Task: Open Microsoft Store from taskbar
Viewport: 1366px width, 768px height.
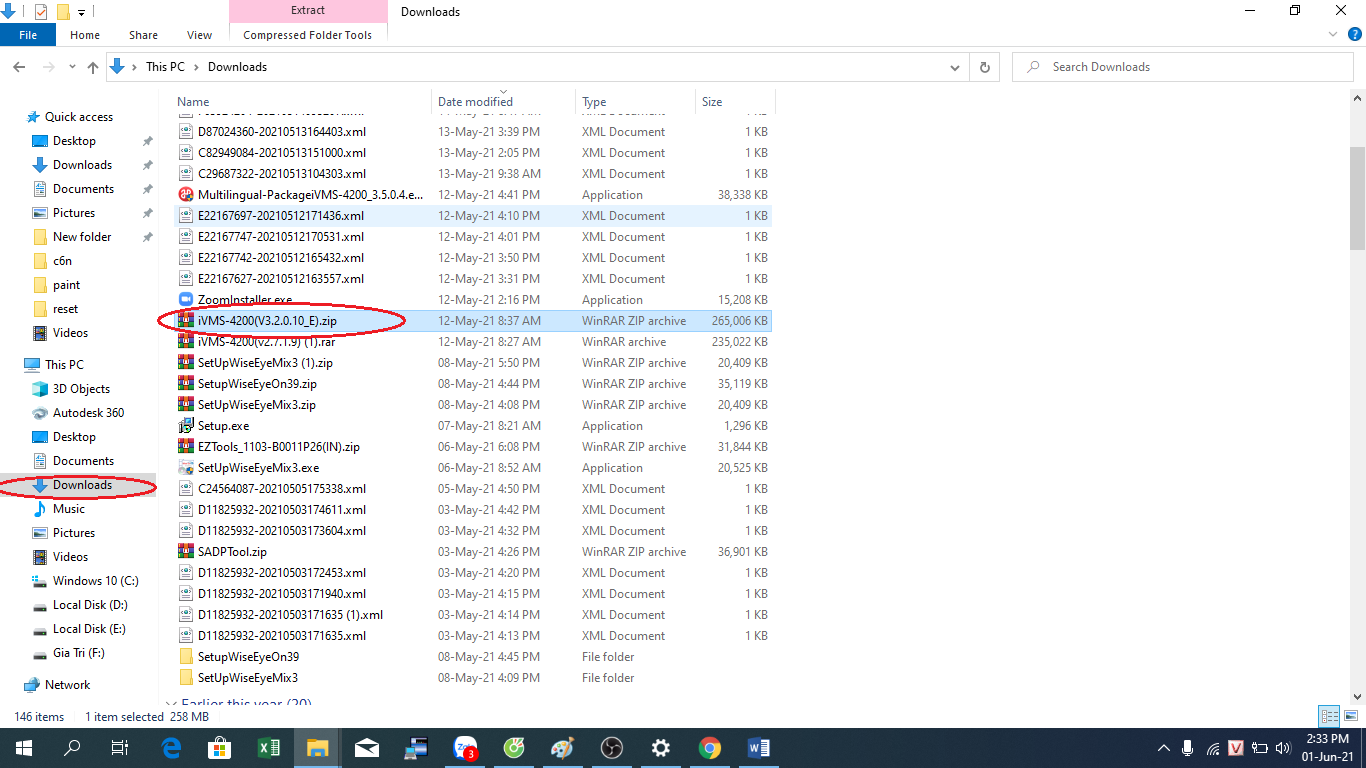Action: click(219, 748)
